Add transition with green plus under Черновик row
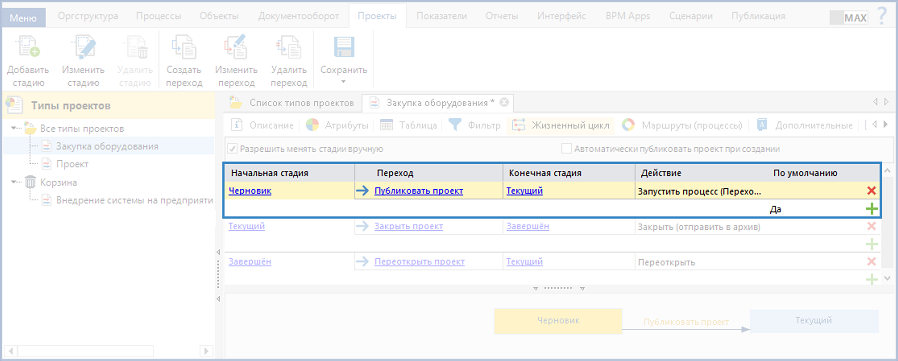898x361 pixels. click(x=872, y=209)
